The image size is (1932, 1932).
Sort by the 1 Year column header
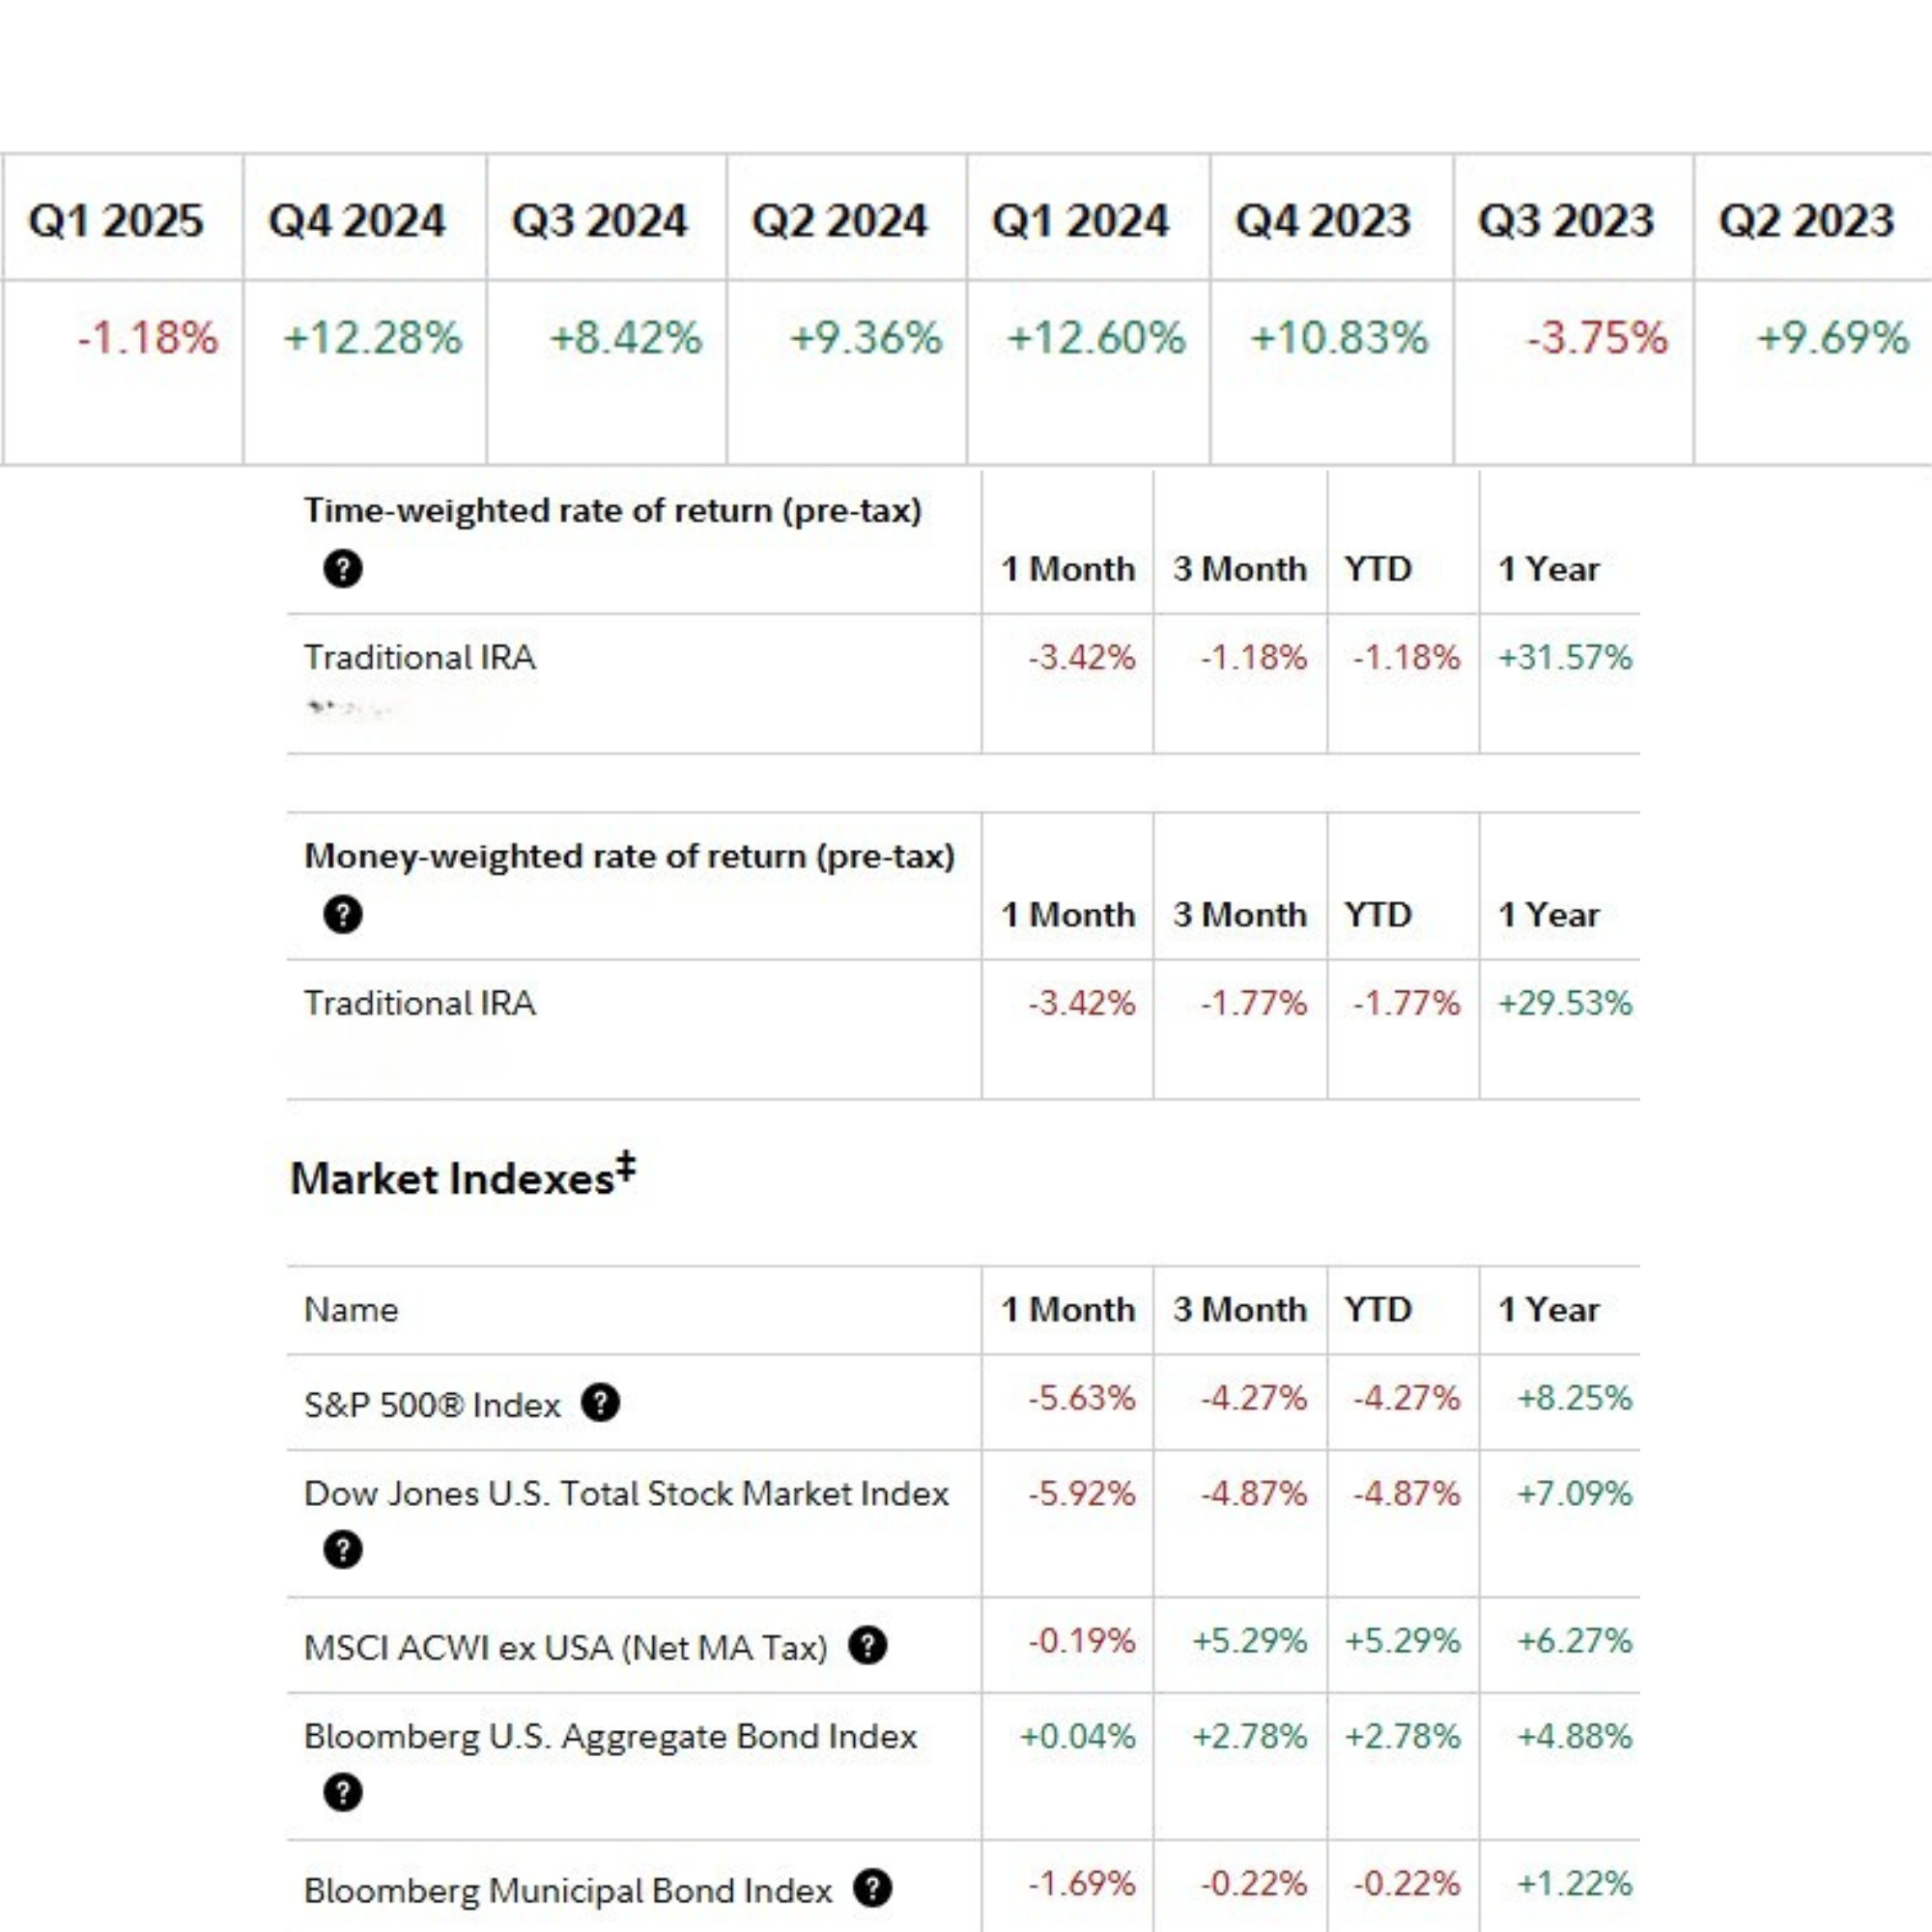point(1551,1310)
